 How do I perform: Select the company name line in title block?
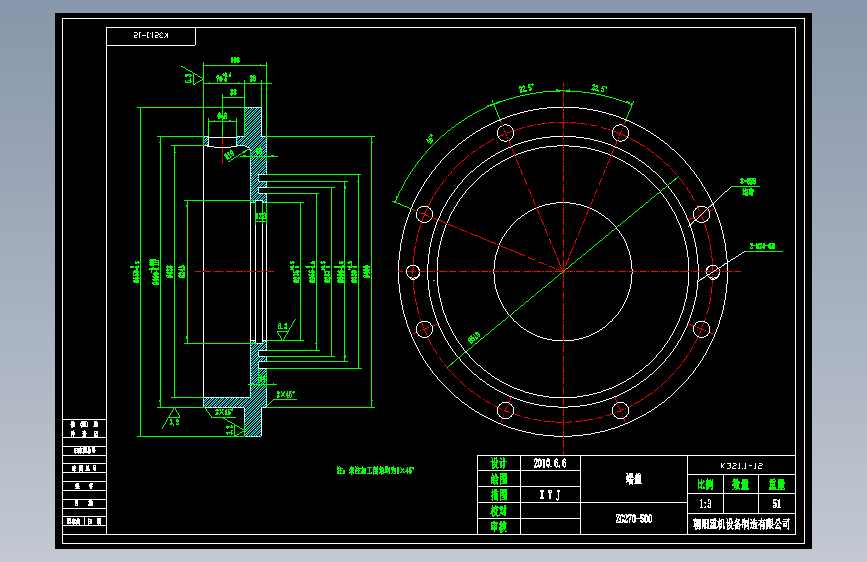pyautogui.click(x=741, y=524)
